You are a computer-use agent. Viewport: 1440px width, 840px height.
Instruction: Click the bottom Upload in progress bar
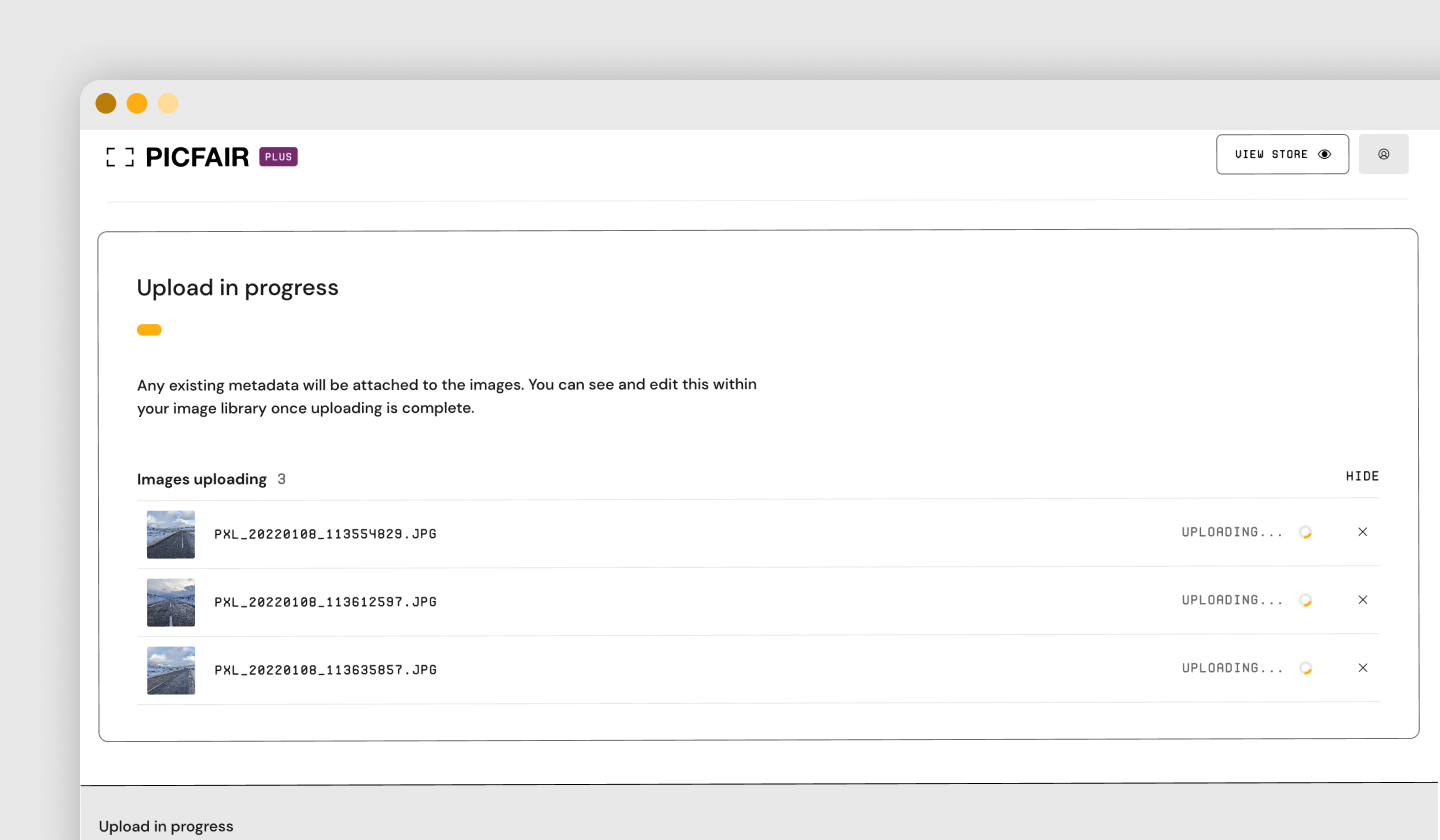pyautogui.click(x=760, y=812)
